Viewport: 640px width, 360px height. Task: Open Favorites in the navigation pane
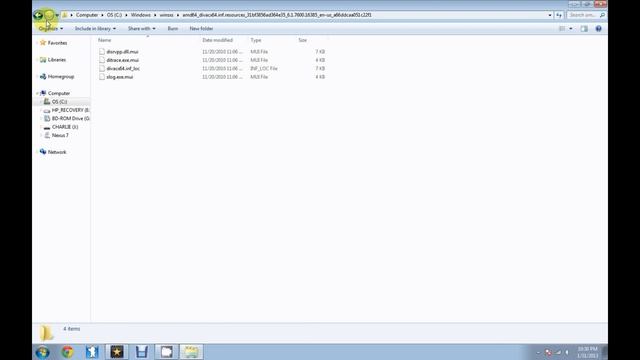(x=57, y=43)
